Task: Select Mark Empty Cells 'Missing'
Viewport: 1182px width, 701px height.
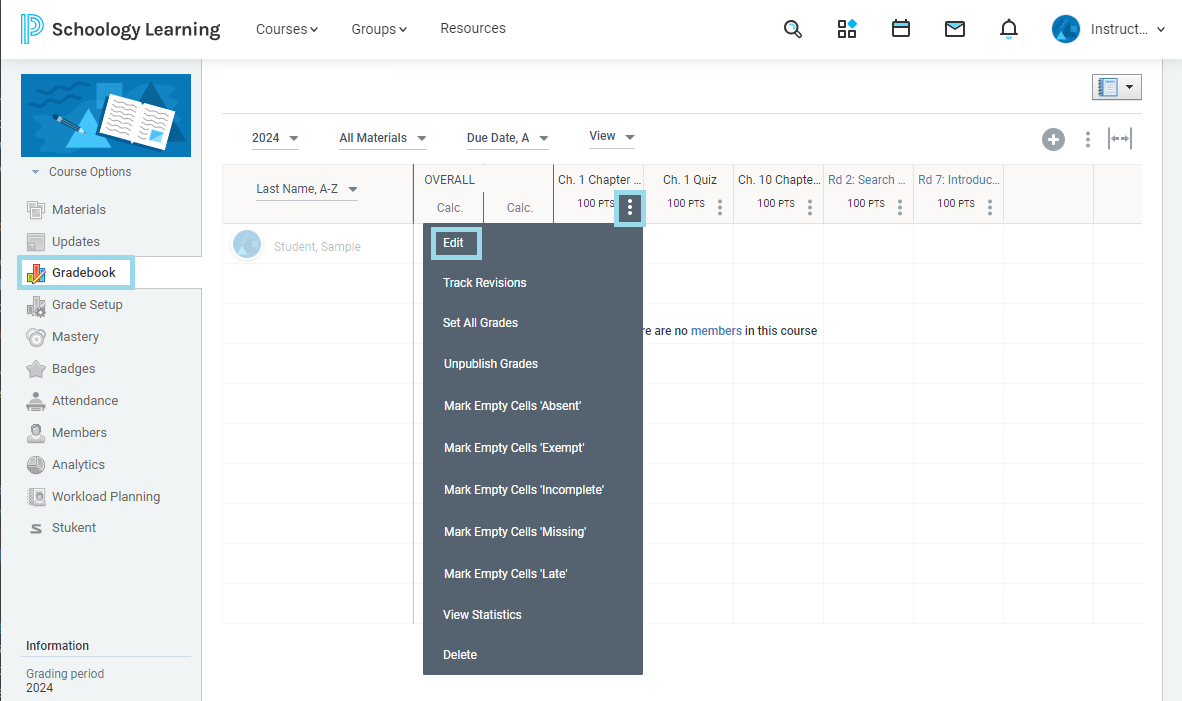Action: point(514,532)
